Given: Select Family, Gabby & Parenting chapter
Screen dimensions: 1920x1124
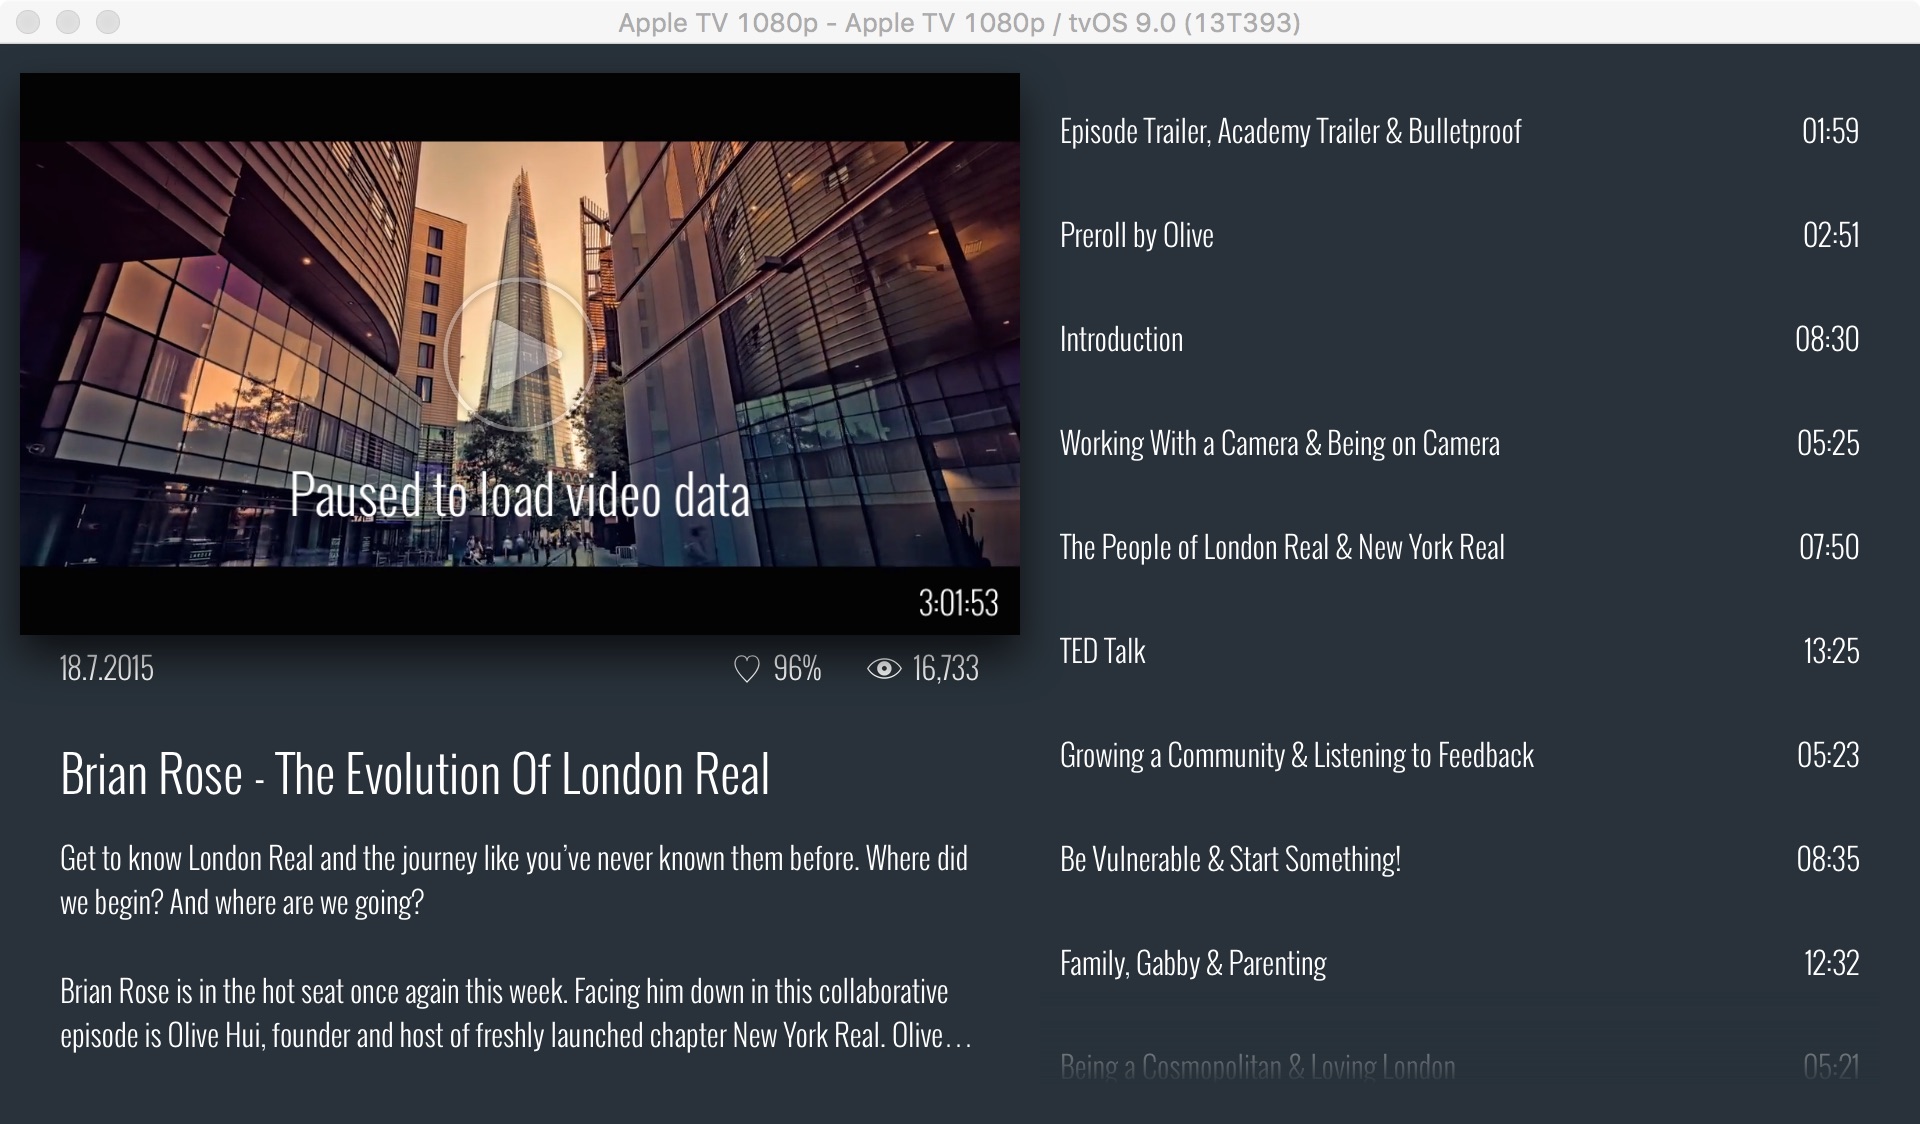Looking at the screenshot, I should [x=1459, y=963].
